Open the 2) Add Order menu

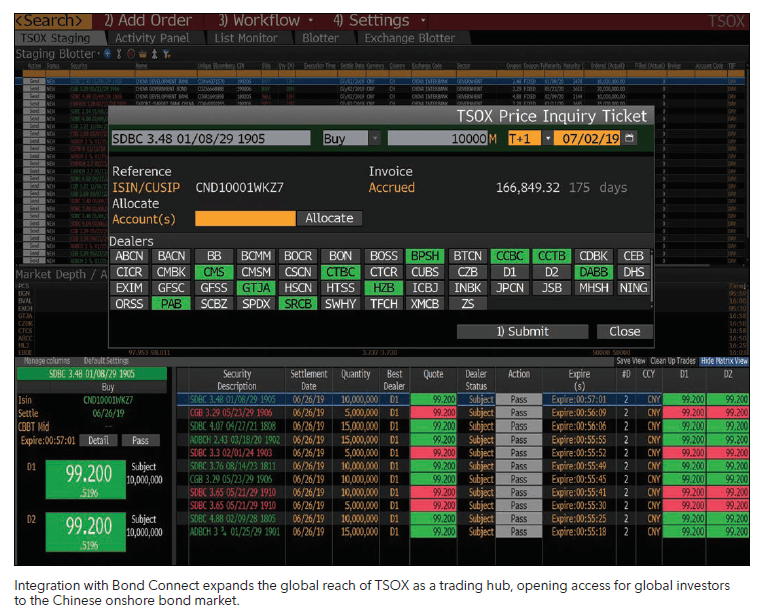148,21
